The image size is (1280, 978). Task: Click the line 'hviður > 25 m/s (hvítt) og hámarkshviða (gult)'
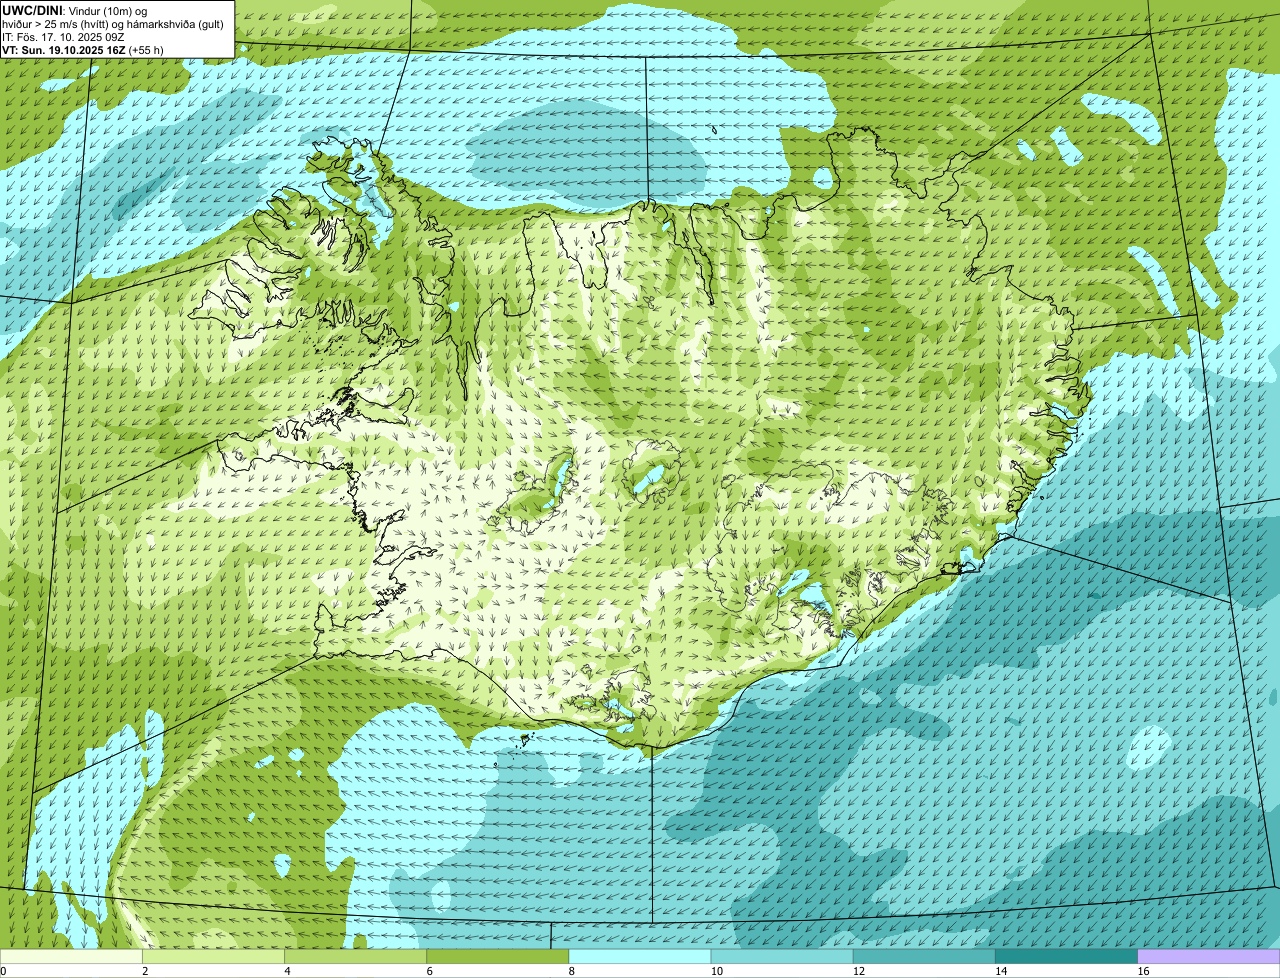click(x=113, y=24)
